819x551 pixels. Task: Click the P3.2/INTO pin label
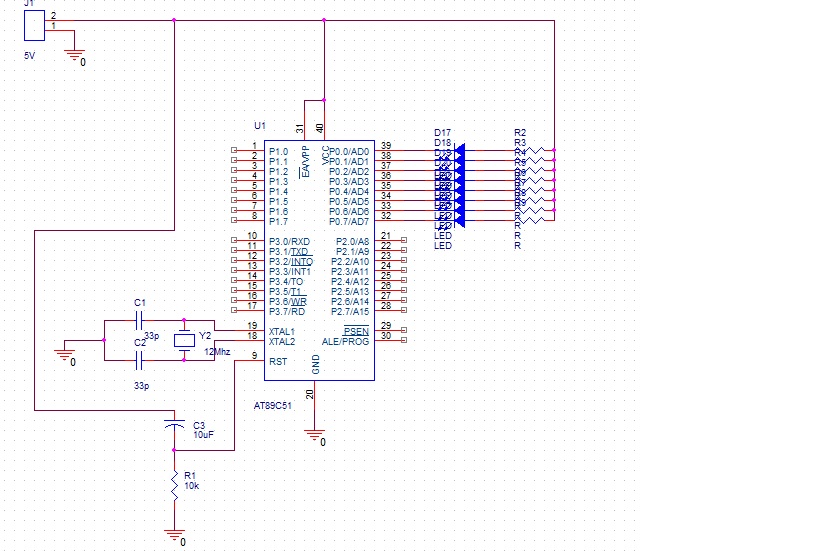pos(291,262)
